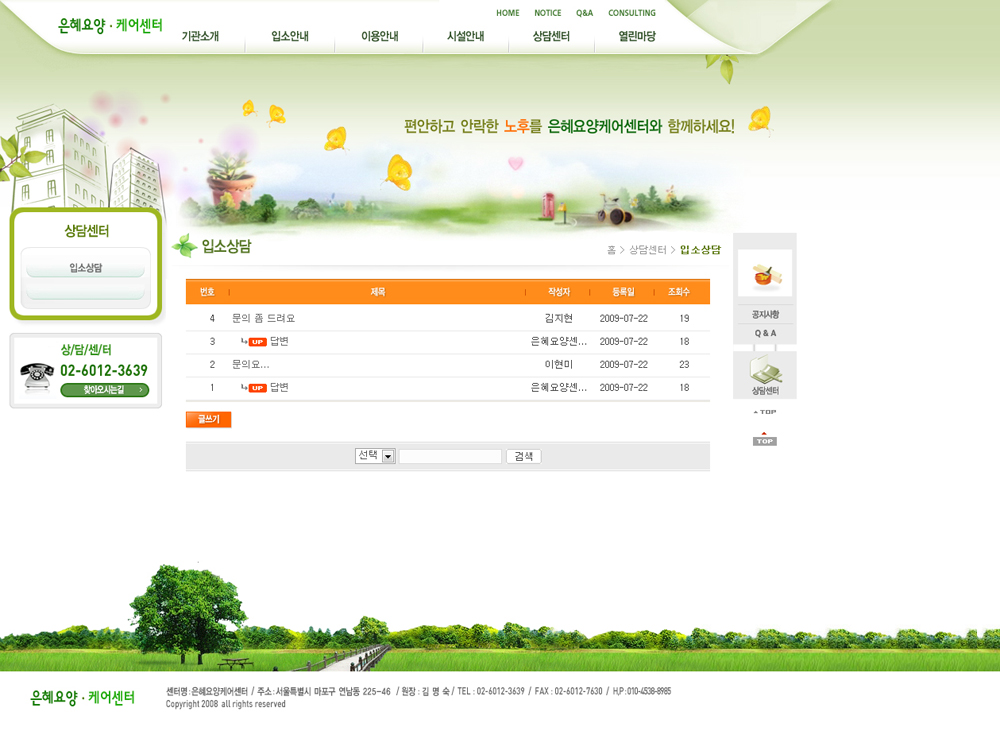Click the 상담센터 book icon in right sidebar

coord(765,373)
